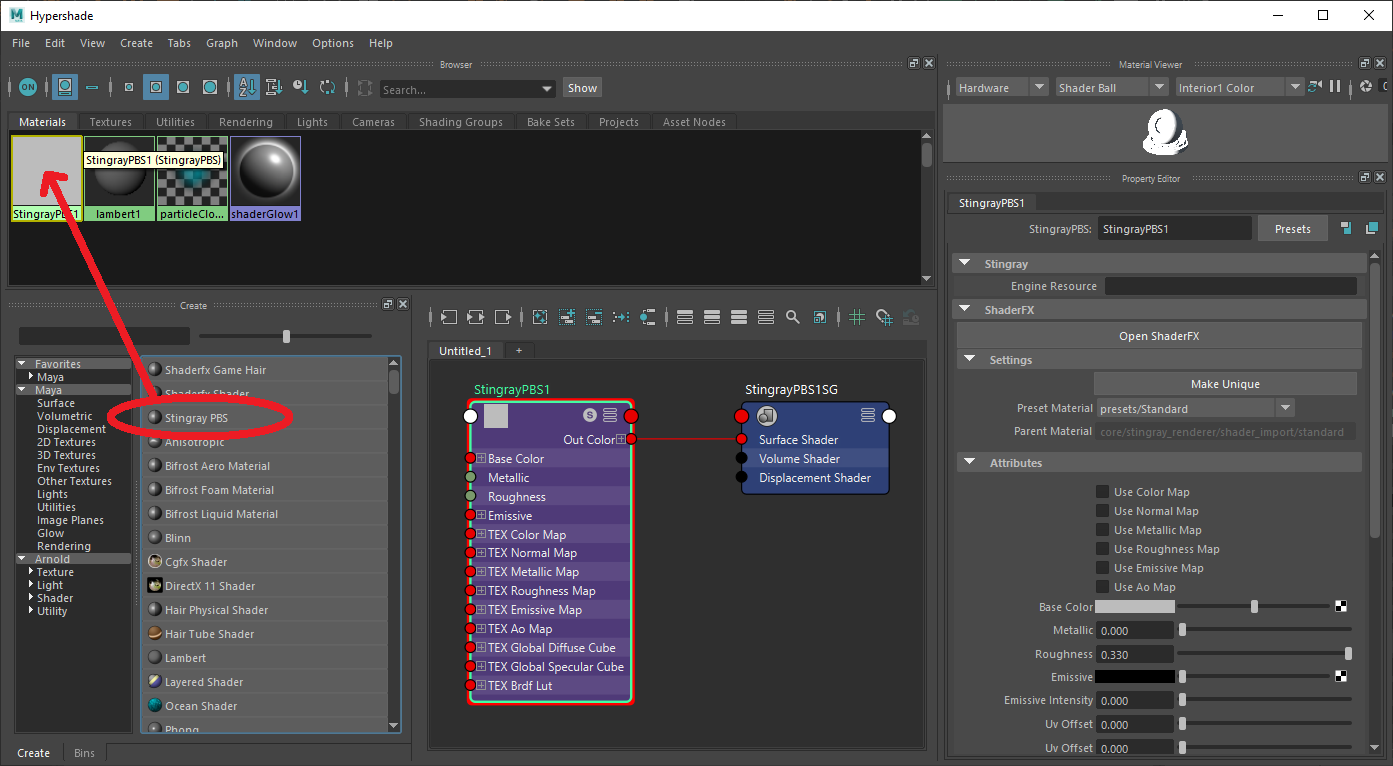Select the shaderGlow1 material thumbnail

265,172
